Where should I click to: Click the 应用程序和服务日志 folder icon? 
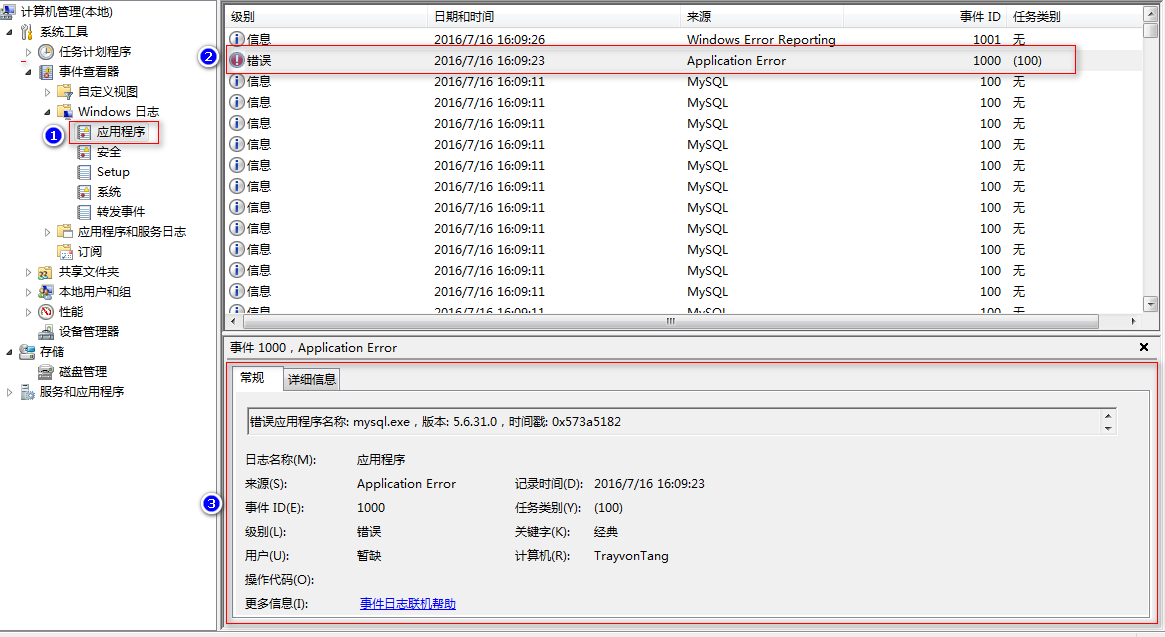65,231
